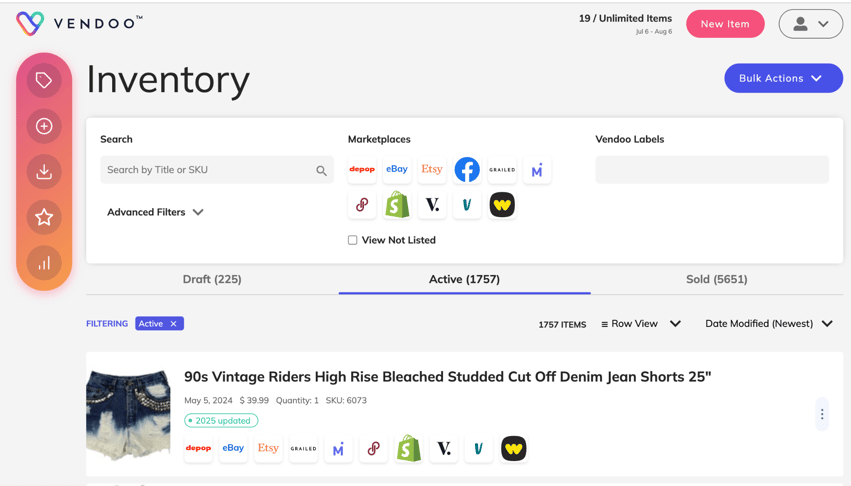Open the Riders Denim Jean Shorts listing title
Viewport: 851px width, 486px height.
[x=447, y=376]
